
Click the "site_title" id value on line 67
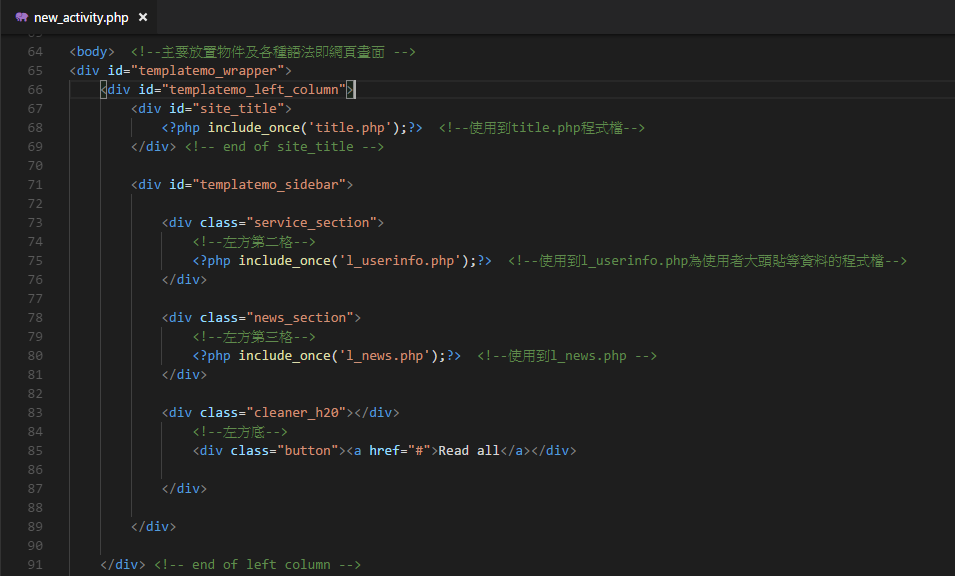(238, 108)
